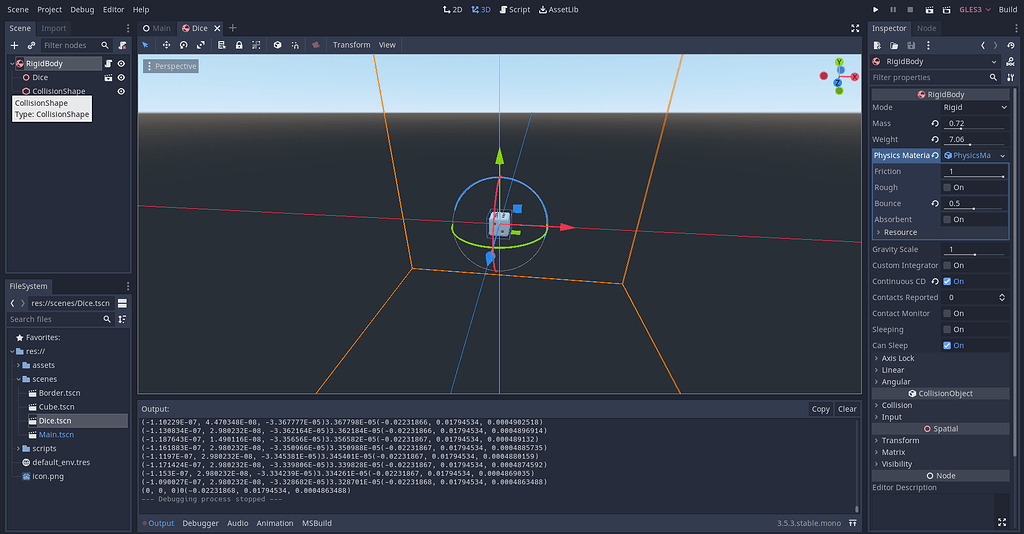This screenshot has height=534, width=1024.
Task: Open GLES3 renderer dropdown
Action: click(x=975, y=10)
